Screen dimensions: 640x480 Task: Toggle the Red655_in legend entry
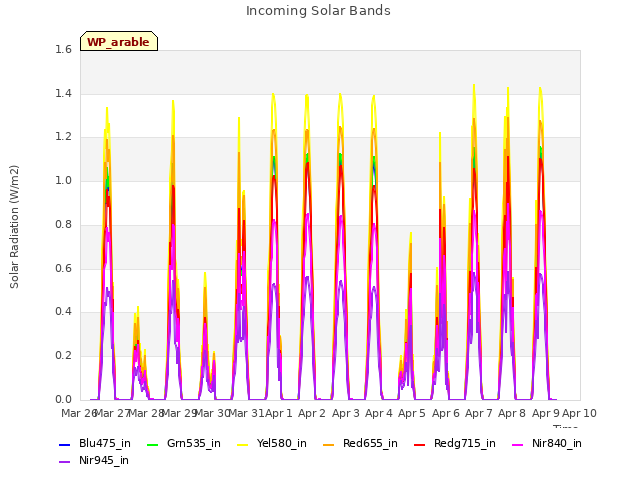click(360, 444)
